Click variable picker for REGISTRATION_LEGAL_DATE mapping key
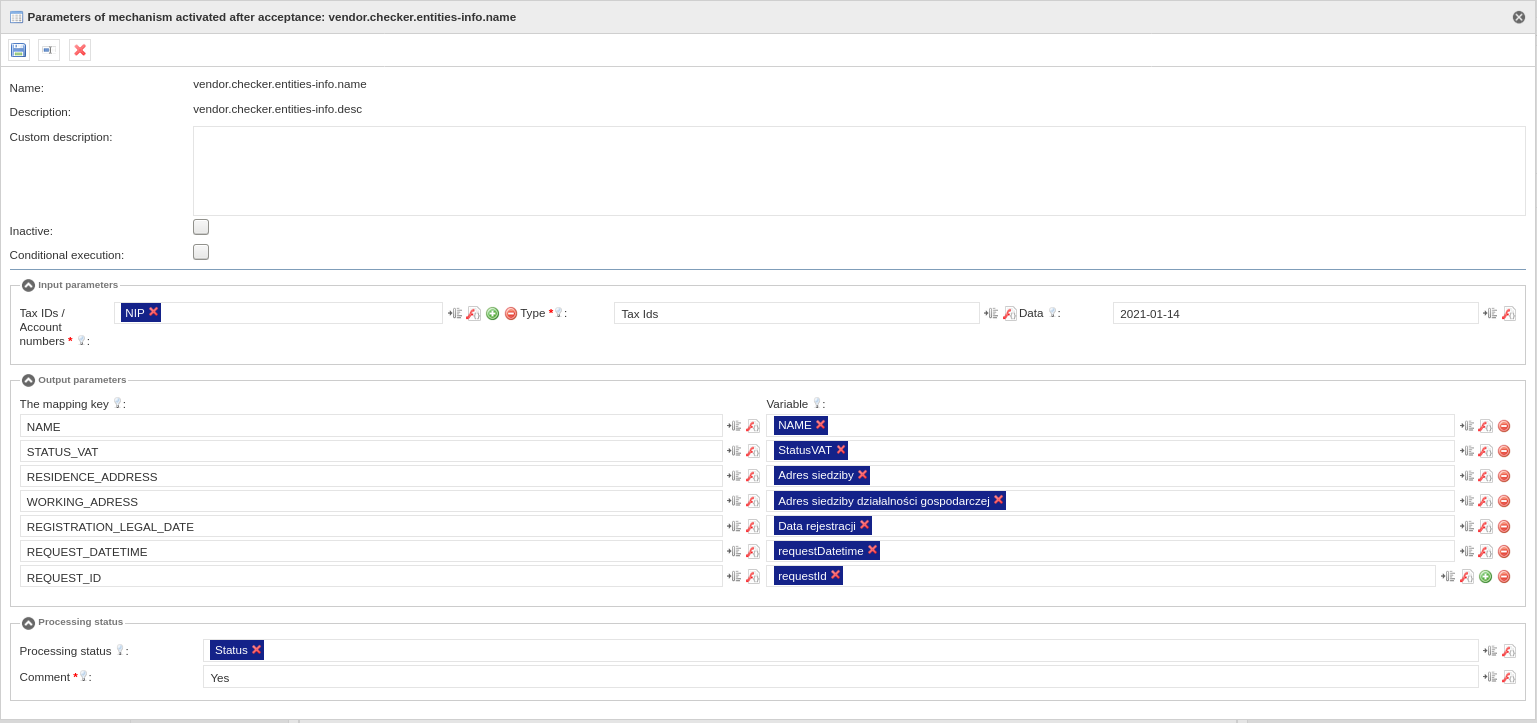Screen dimensions: 1537x723 coord(734,526)
